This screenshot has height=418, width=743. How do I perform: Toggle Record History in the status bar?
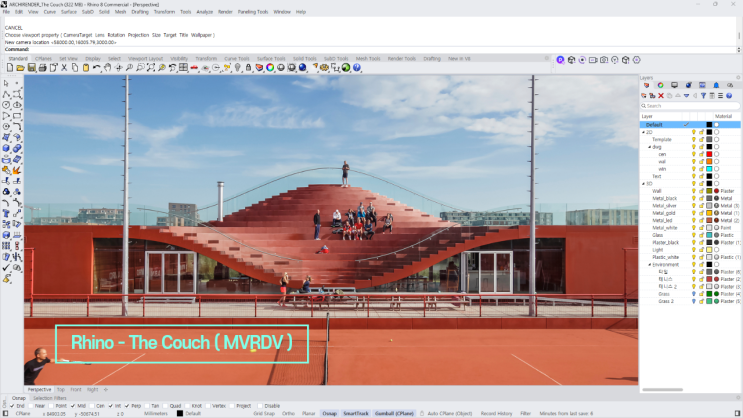point(496,413)
